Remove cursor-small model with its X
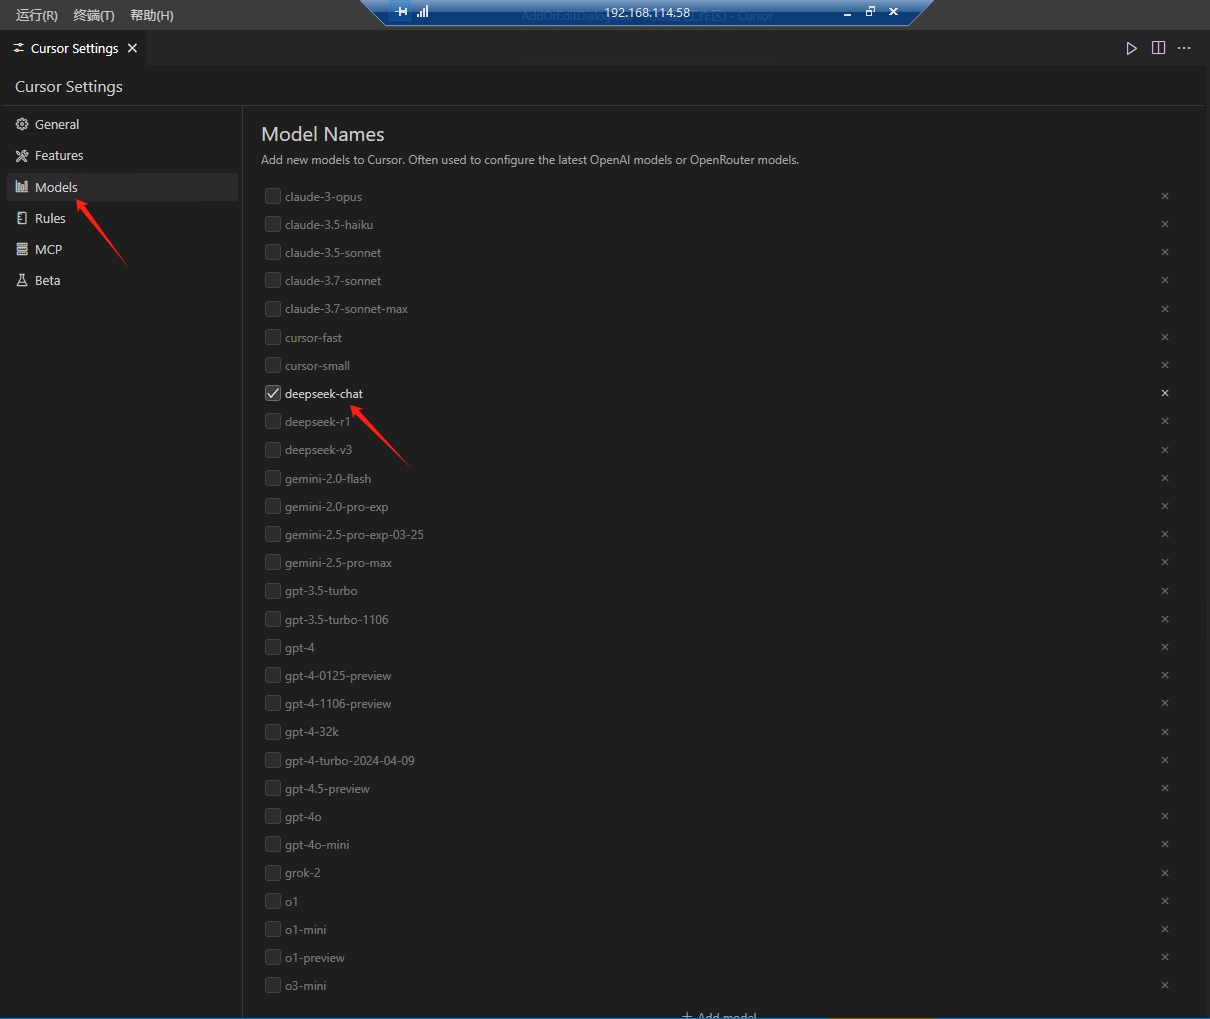Image resolution: width=1210 pixels, height=1019 pixels. pos(1165,365)
